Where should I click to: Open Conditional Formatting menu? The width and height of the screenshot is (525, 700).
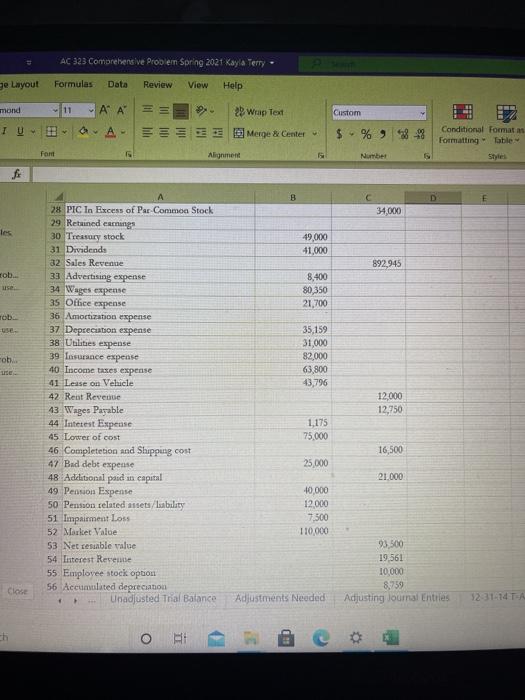click(462, 124)
